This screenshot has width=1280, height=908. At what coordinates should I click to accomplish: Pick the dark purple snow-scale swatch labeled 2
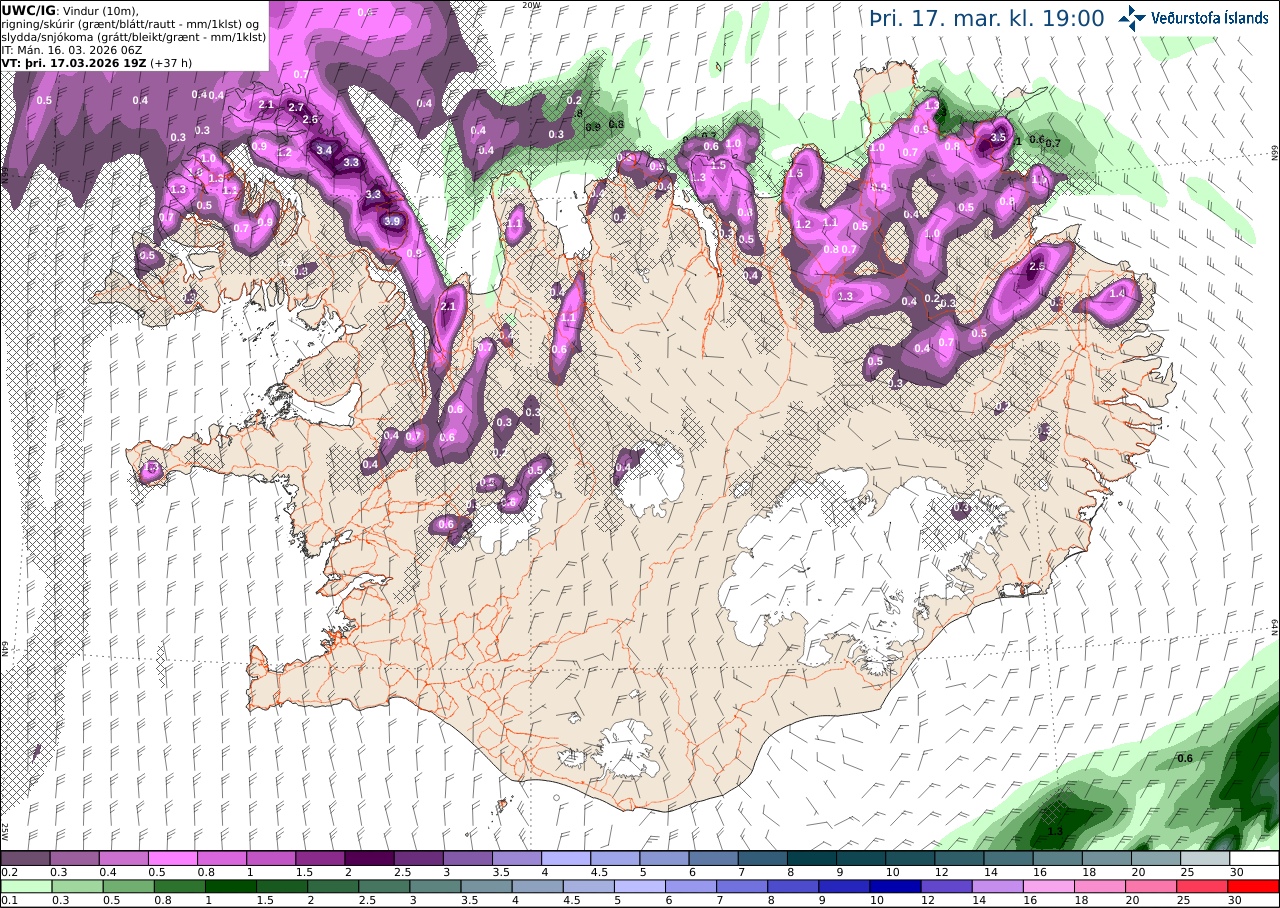click(369, 858)
